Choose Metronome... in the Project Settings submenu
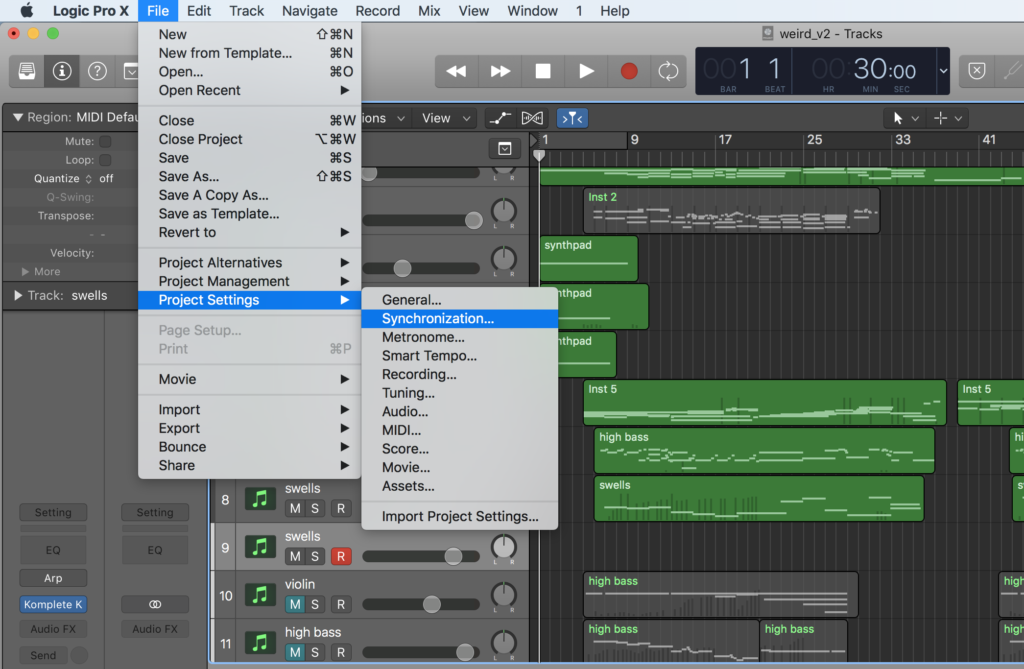 [x=460, y=337]
